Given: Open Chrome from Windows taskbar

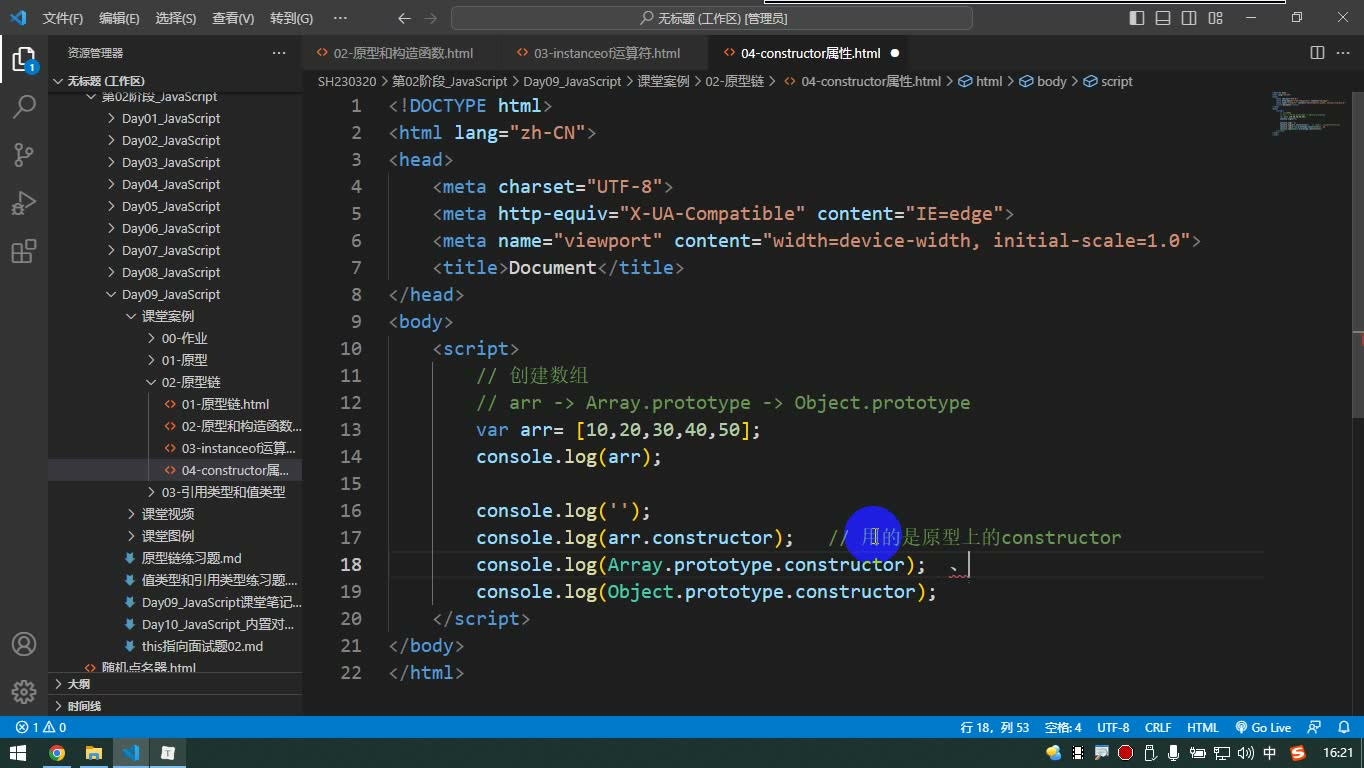Looking at the screenshot, I should tap(57, 753).
